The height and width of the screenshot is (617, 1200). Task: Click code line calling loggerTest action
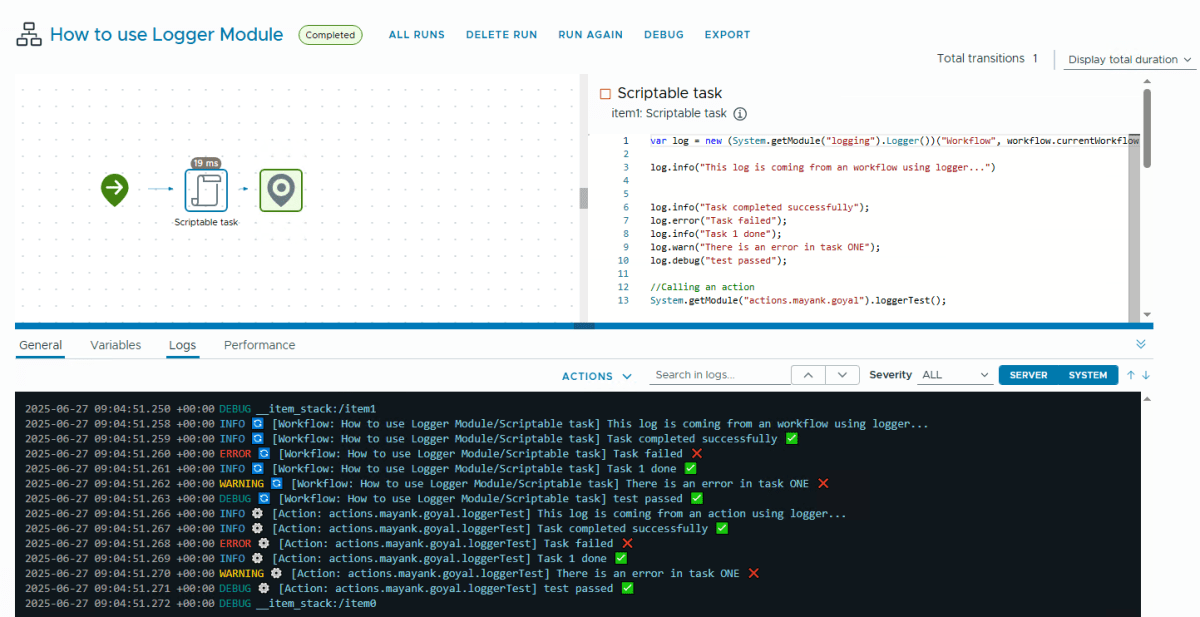[798, 300]
